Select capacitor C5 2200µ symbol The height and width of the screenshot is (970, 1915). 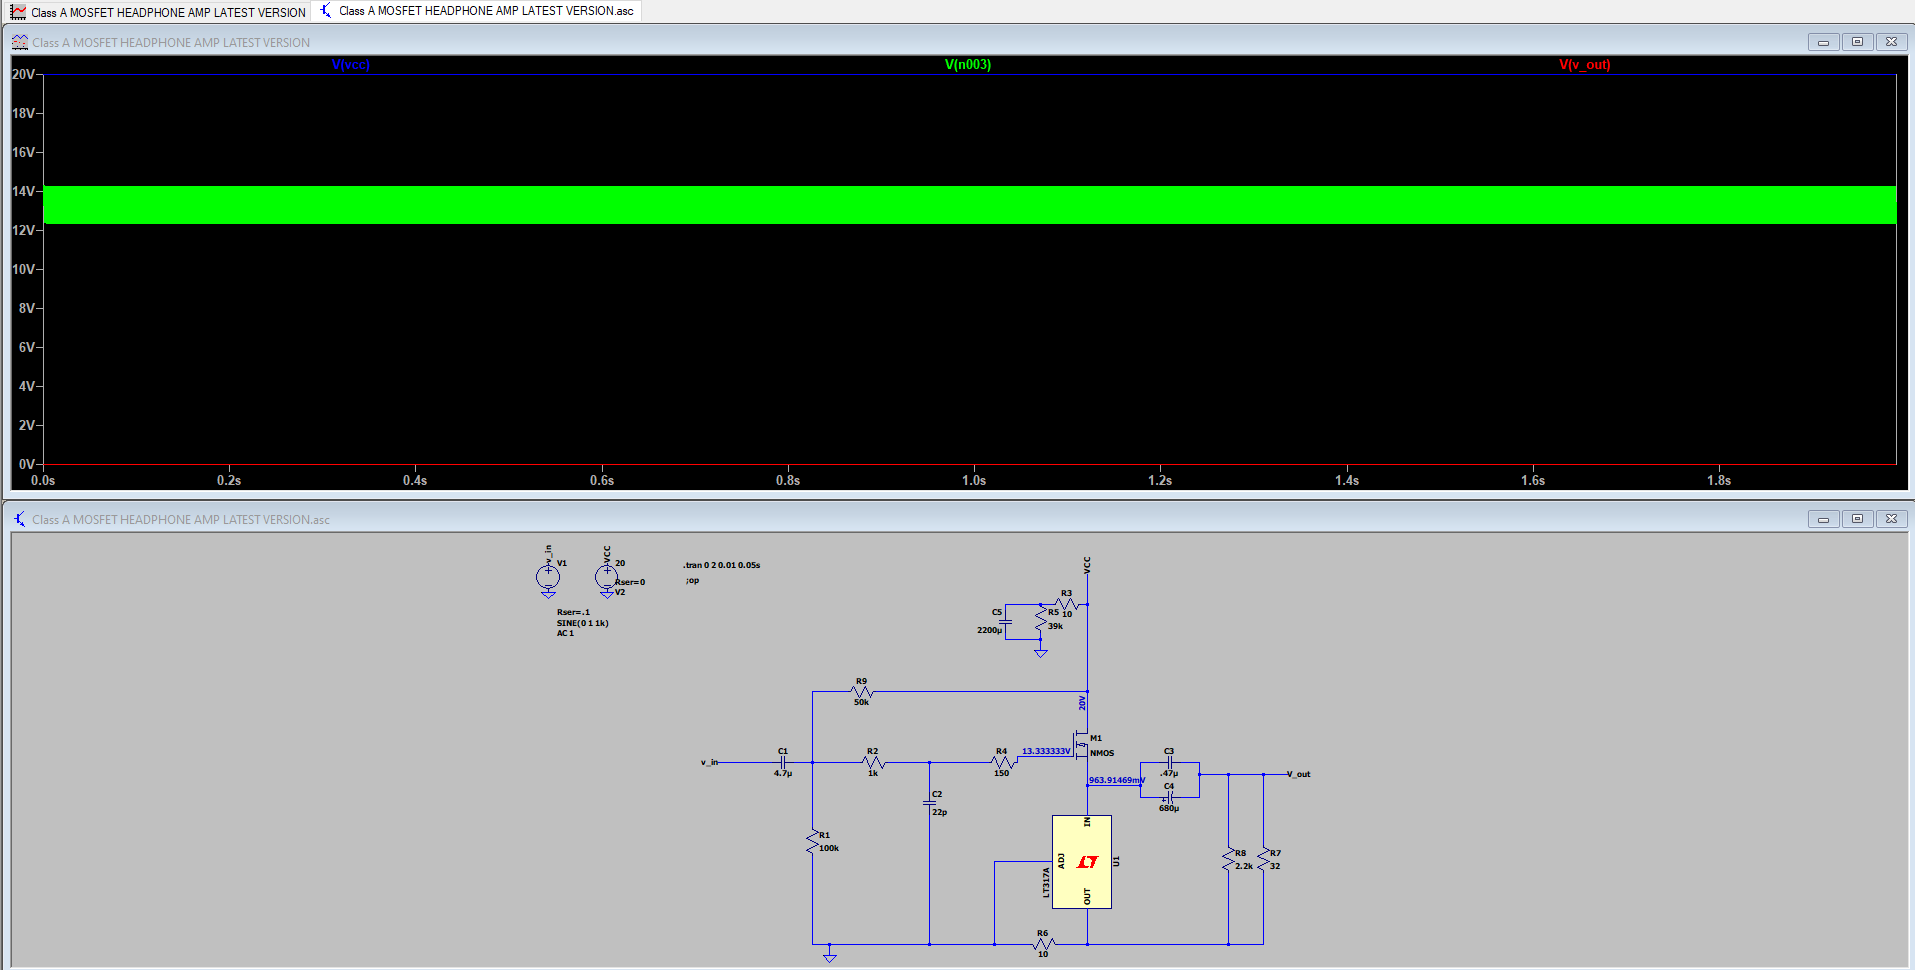click(x=1006, y=621)
